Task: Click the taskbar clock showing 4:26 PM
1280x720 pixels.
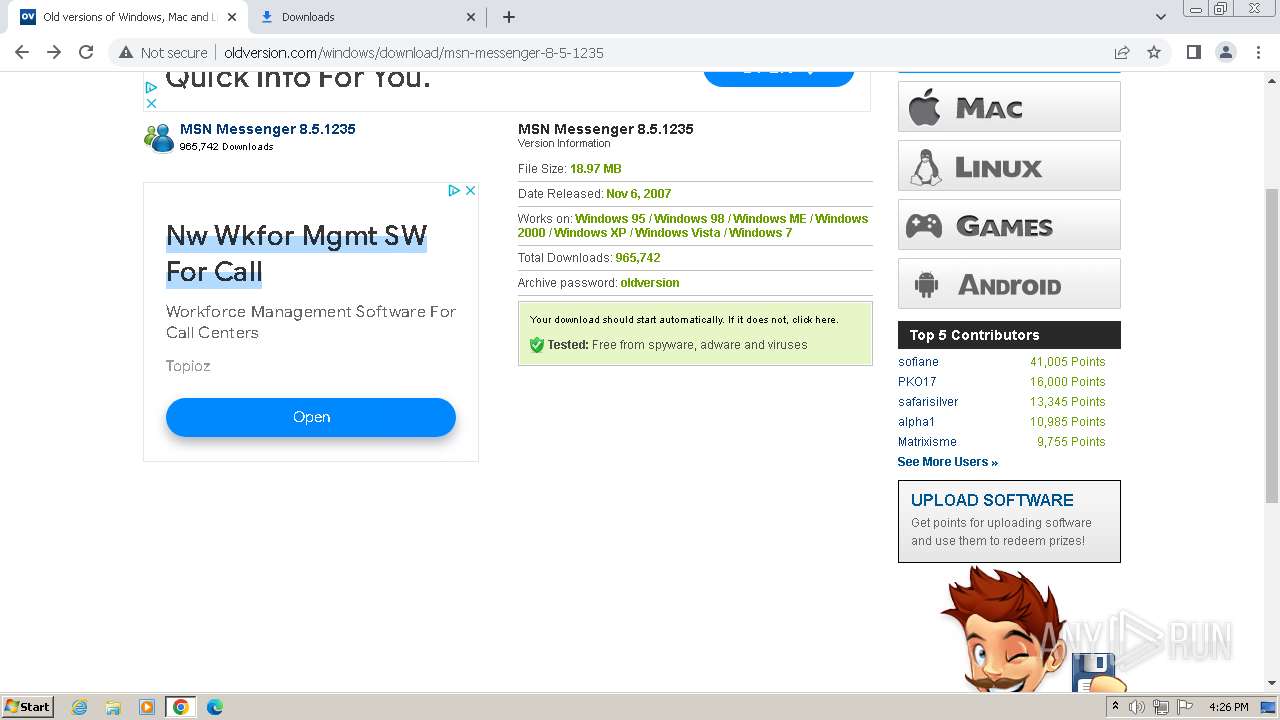Action: click(x=1228, y=707)
